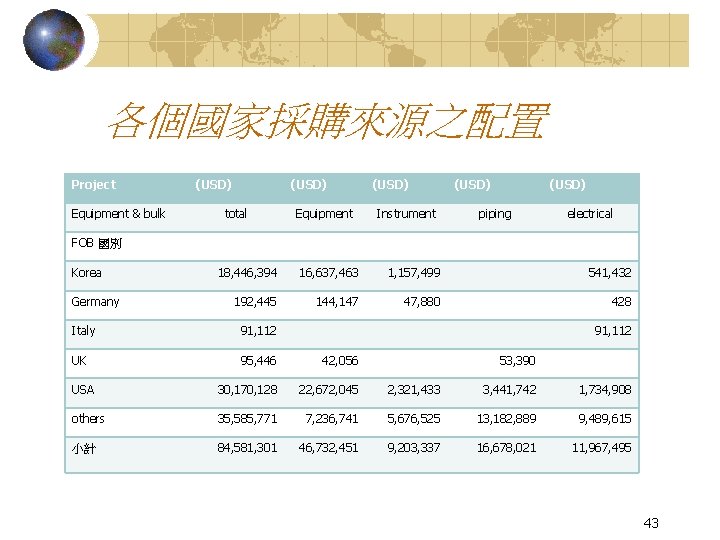The image size is (720, 540).
Task: Select the 'Equipment & bulk' cell
Action: click(118, 214)
